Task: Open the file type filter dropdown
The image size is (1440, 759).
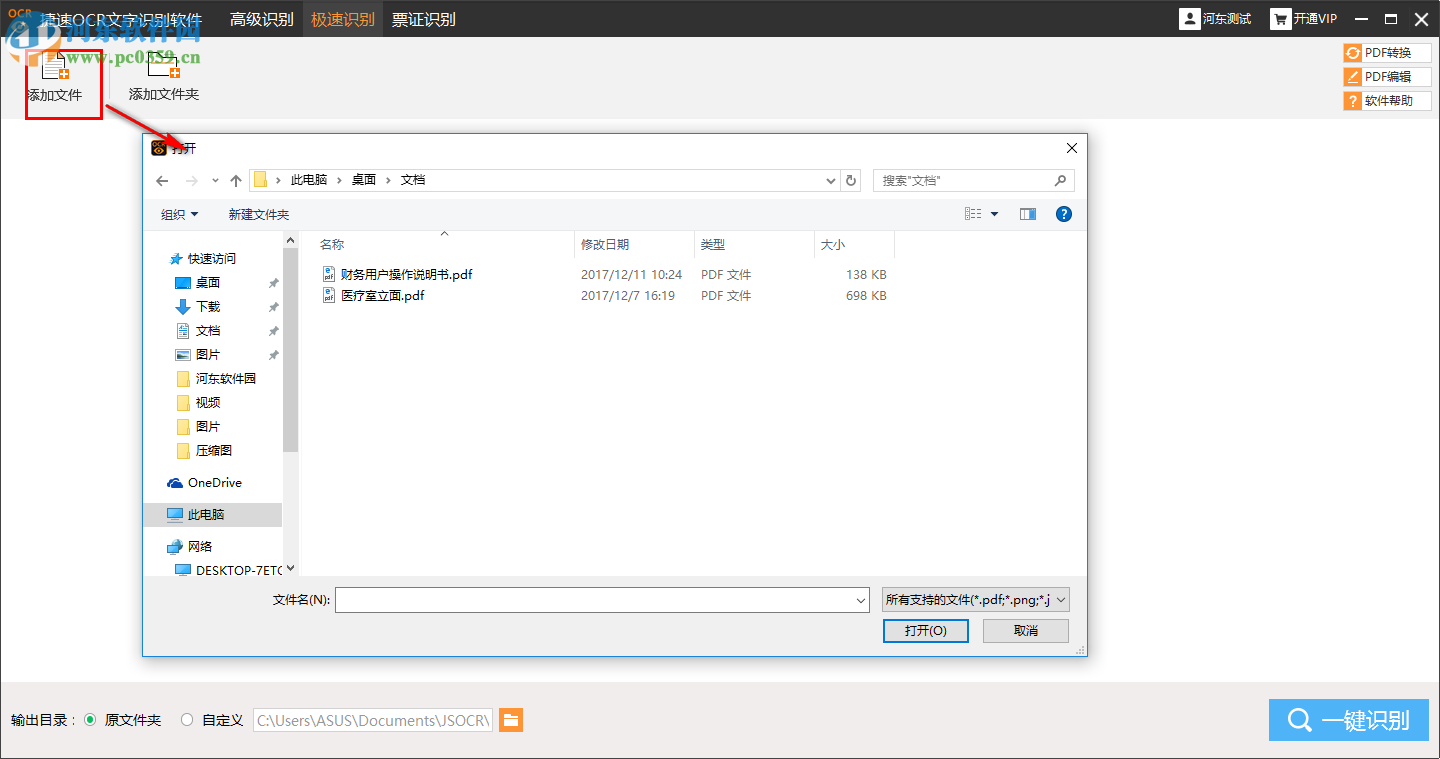Action: click(x=972, y=599)
